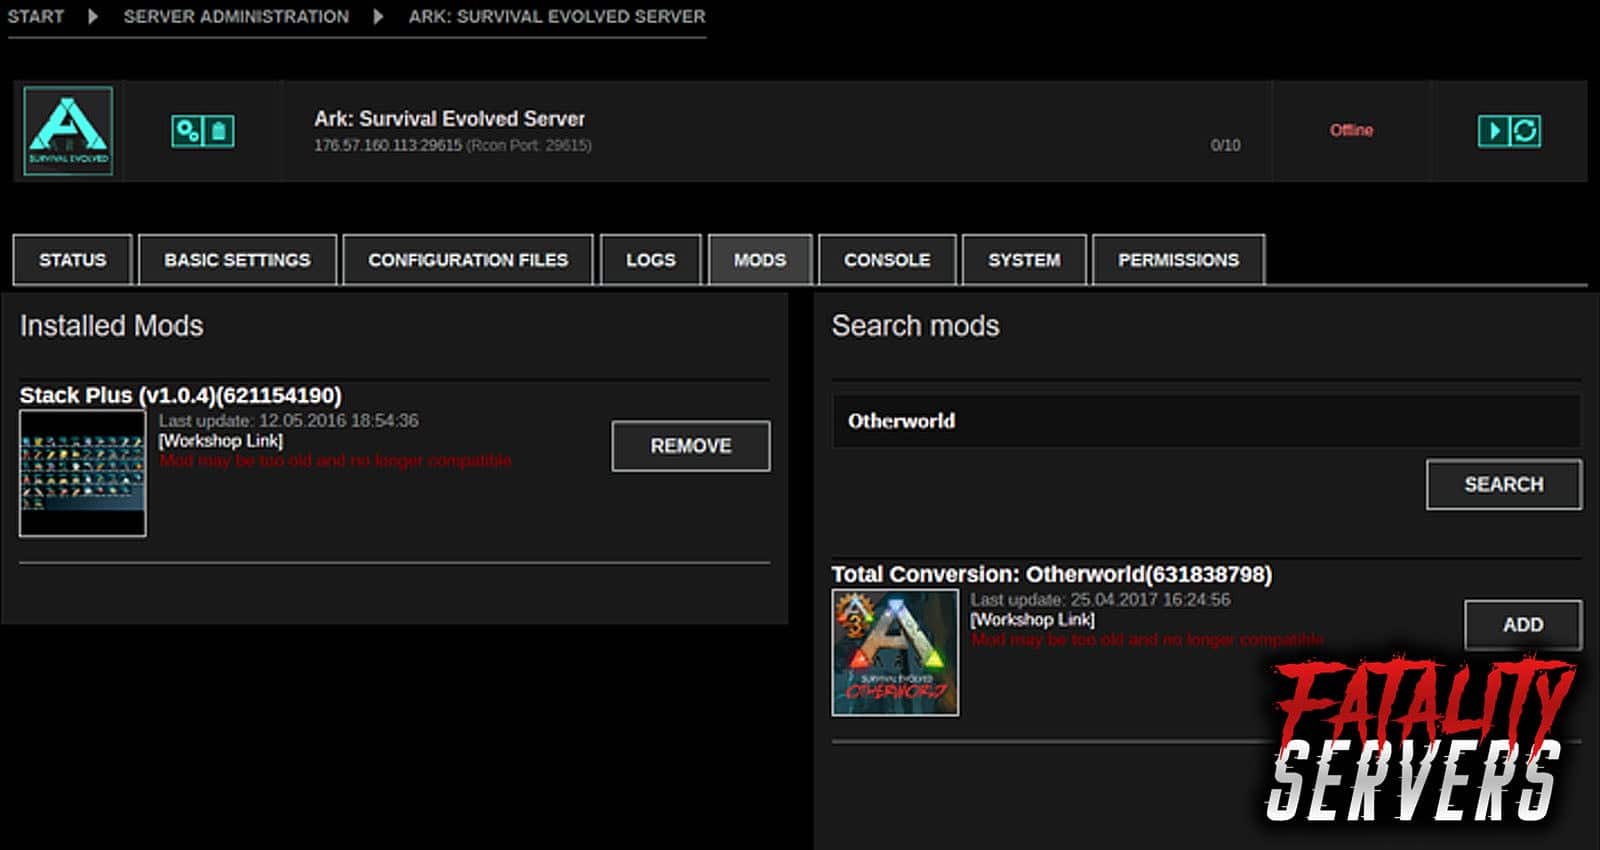Open SERVER ADMINISTRATION breadcrumb link
Screen dimensions: 1600x850
point(236,16)
